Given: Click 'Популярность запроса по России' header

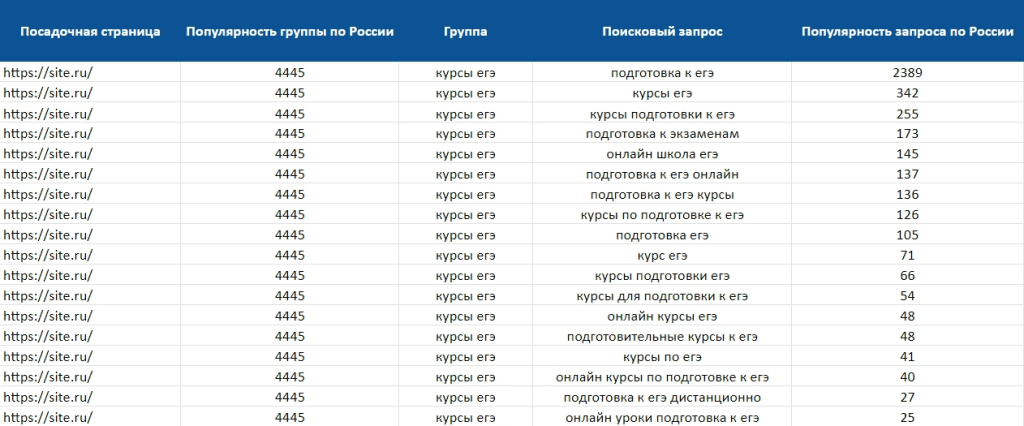Looking at the screenshot, I should [x=907, y=32].
